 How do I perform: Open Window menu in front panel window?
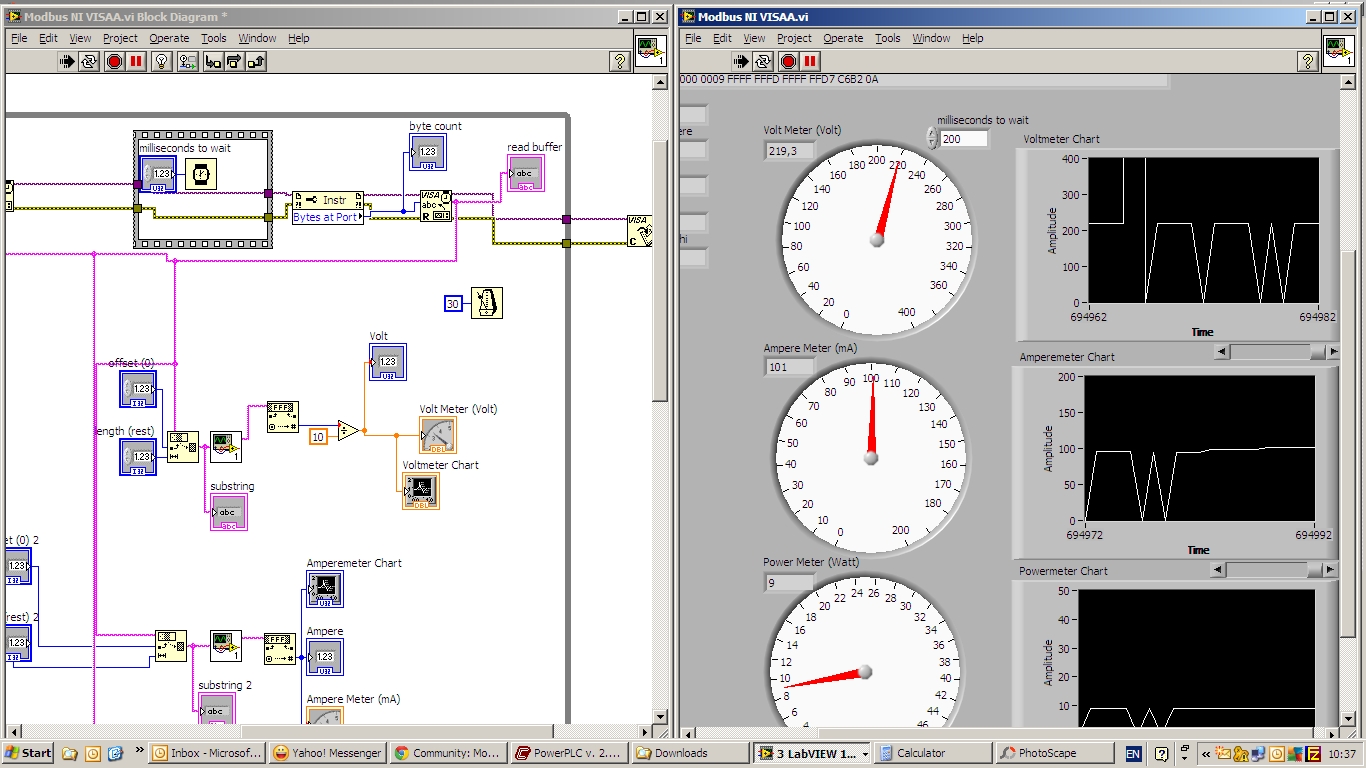coord(931,38)
